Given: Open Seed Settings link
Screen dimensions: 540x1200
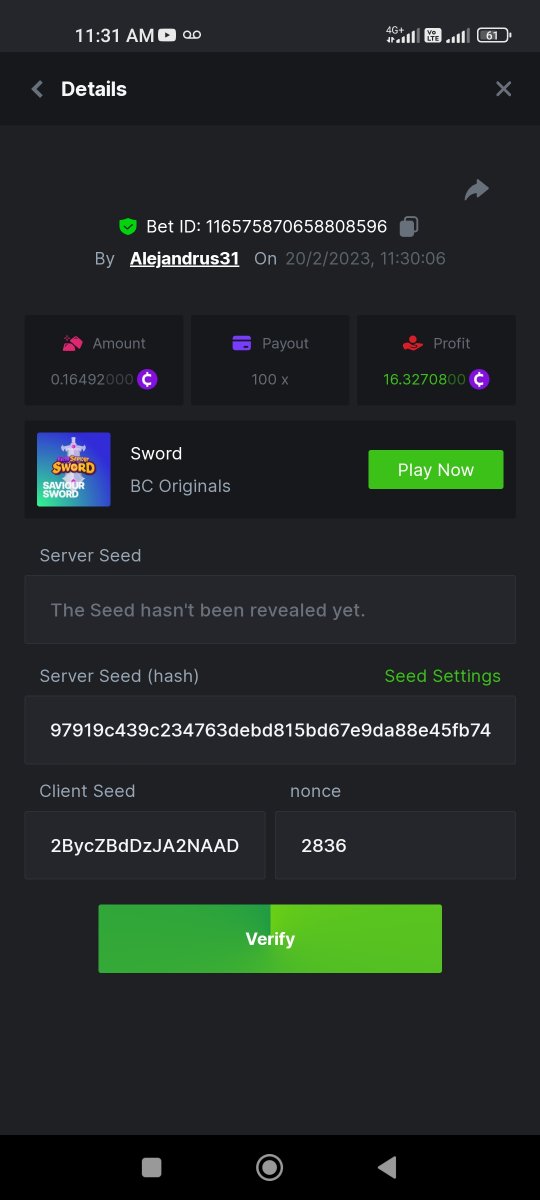Looking at the screenshot, I should tap(443, 676).
